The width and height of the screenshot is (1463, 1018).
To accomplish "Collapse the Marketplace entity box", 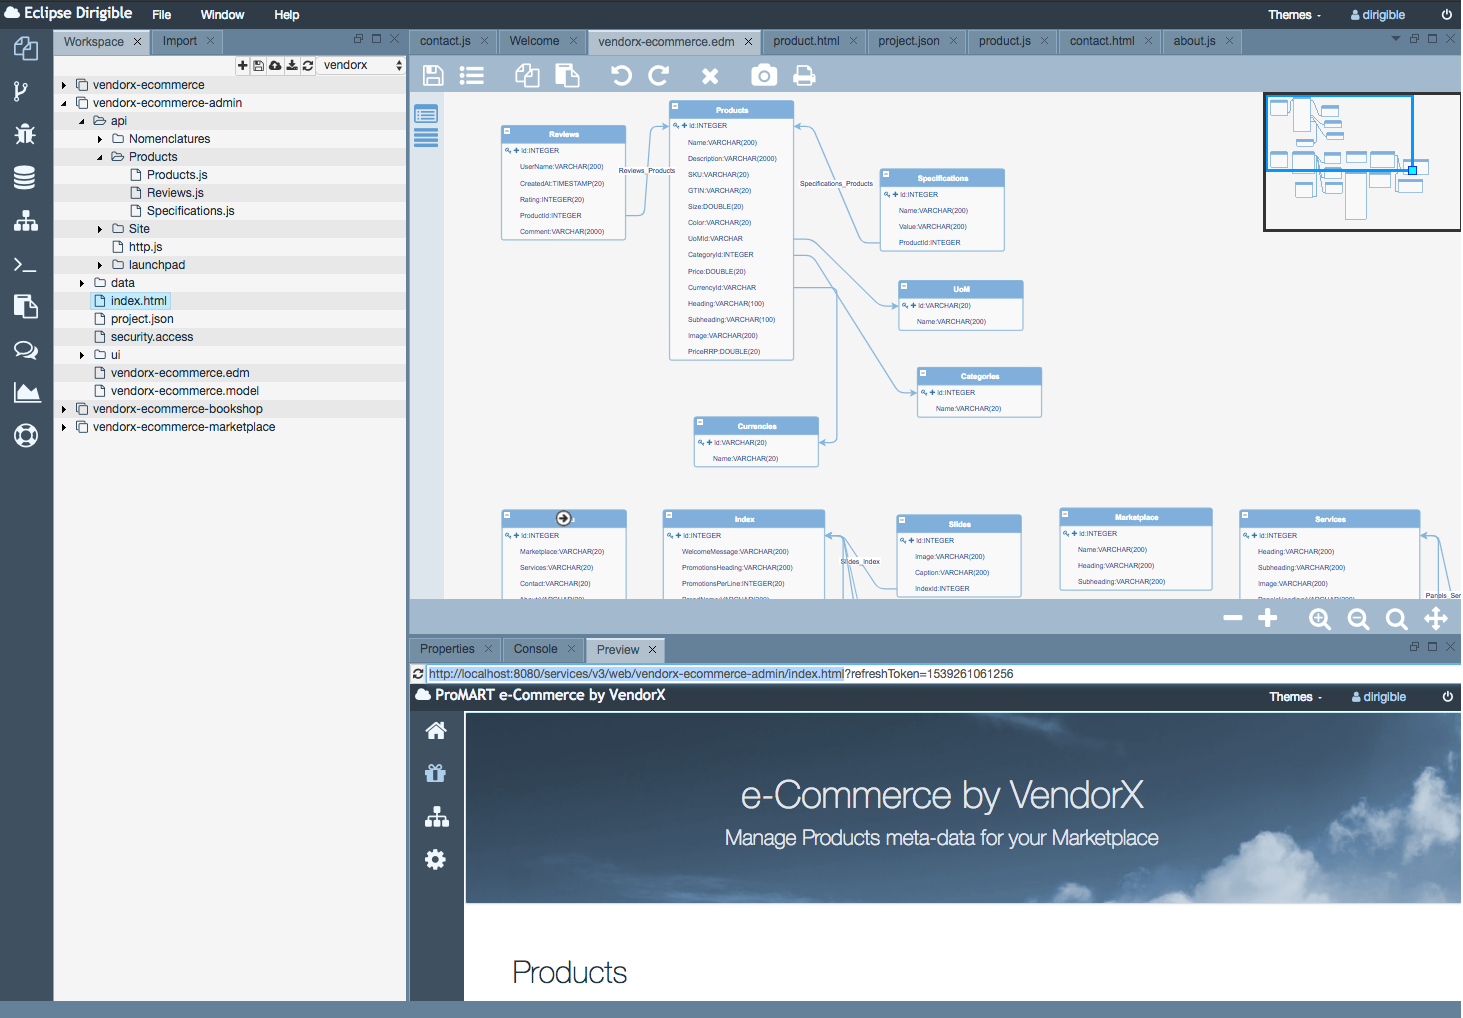I will tap(1066, 514).
